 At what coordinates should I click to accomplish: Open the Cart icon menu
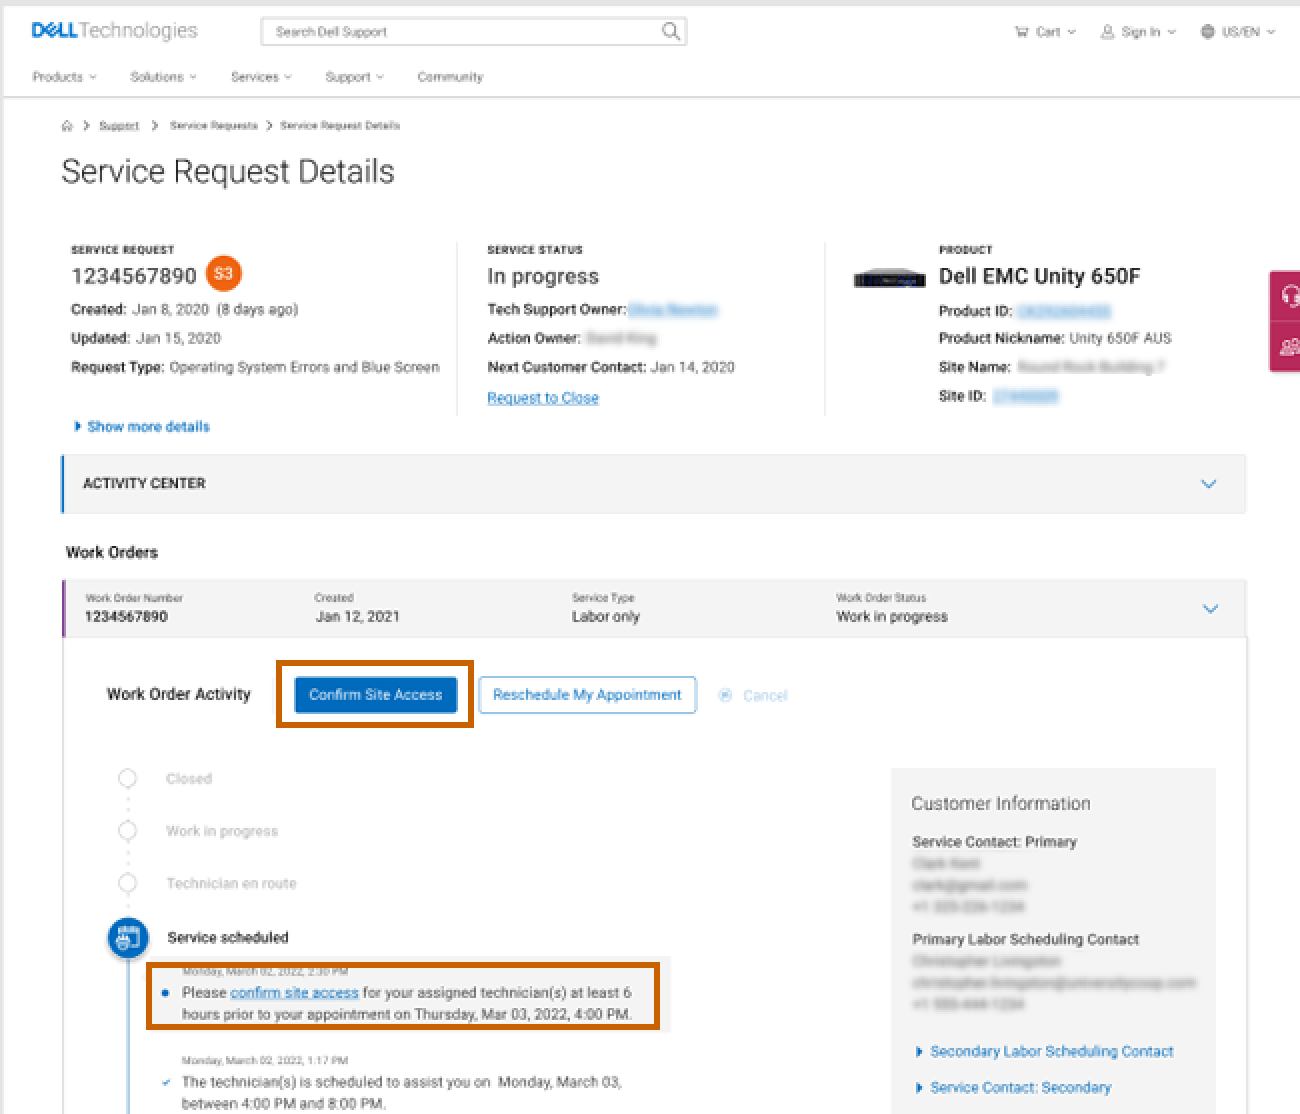pyautogui.click(x=1021, y=32)
